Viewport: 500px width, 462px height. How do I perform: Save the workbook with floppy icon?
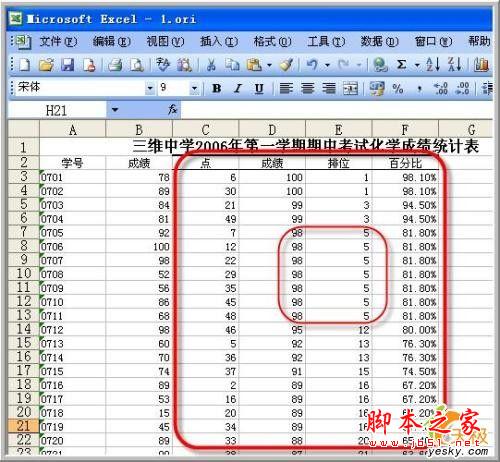click(x=68, y=64)
